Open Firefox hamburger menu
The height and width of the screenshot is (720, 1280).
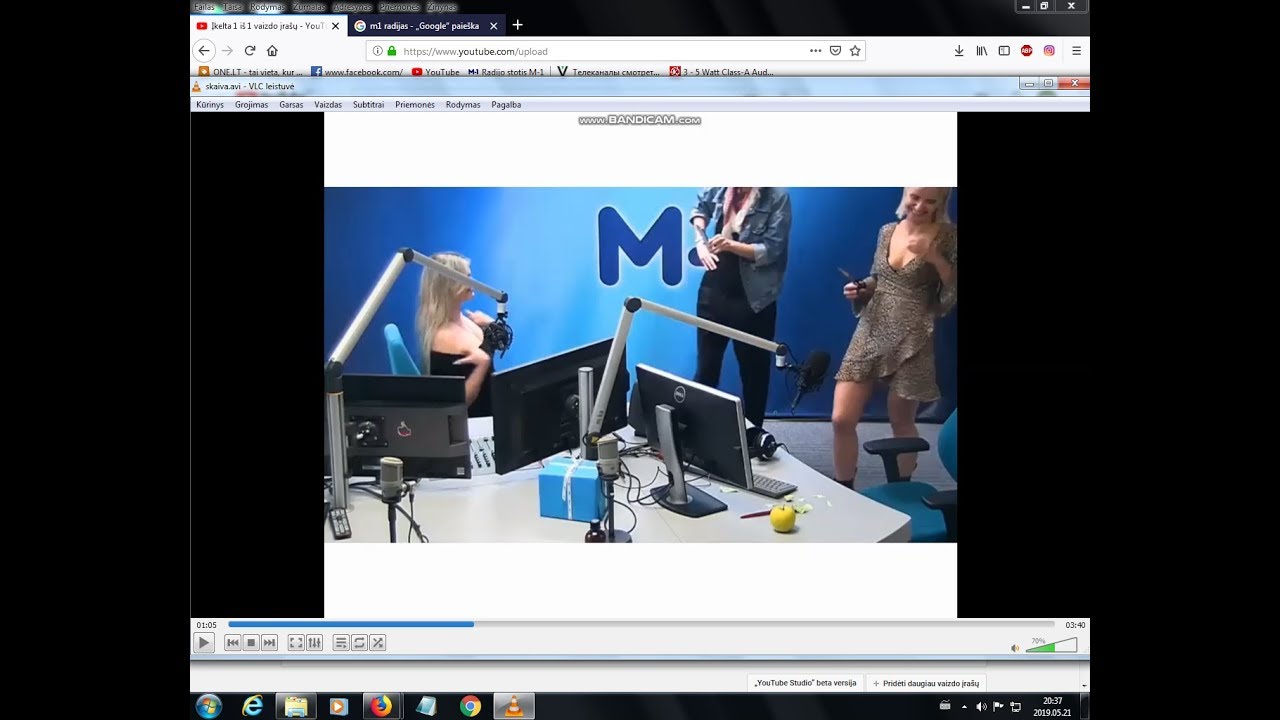click(1076, 51)
